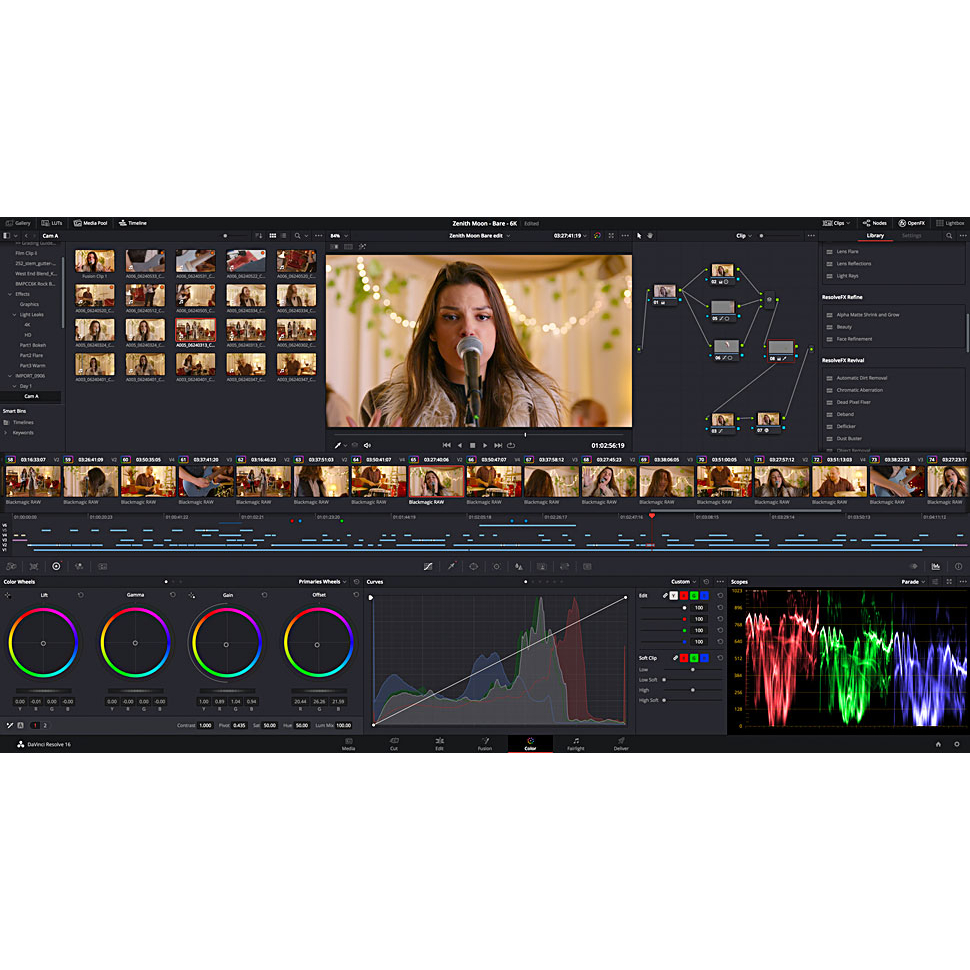This screenshot has width=970, height=970.
Task: Select the viewer qualifier picker tool
Action: click(x=338, y=445)
